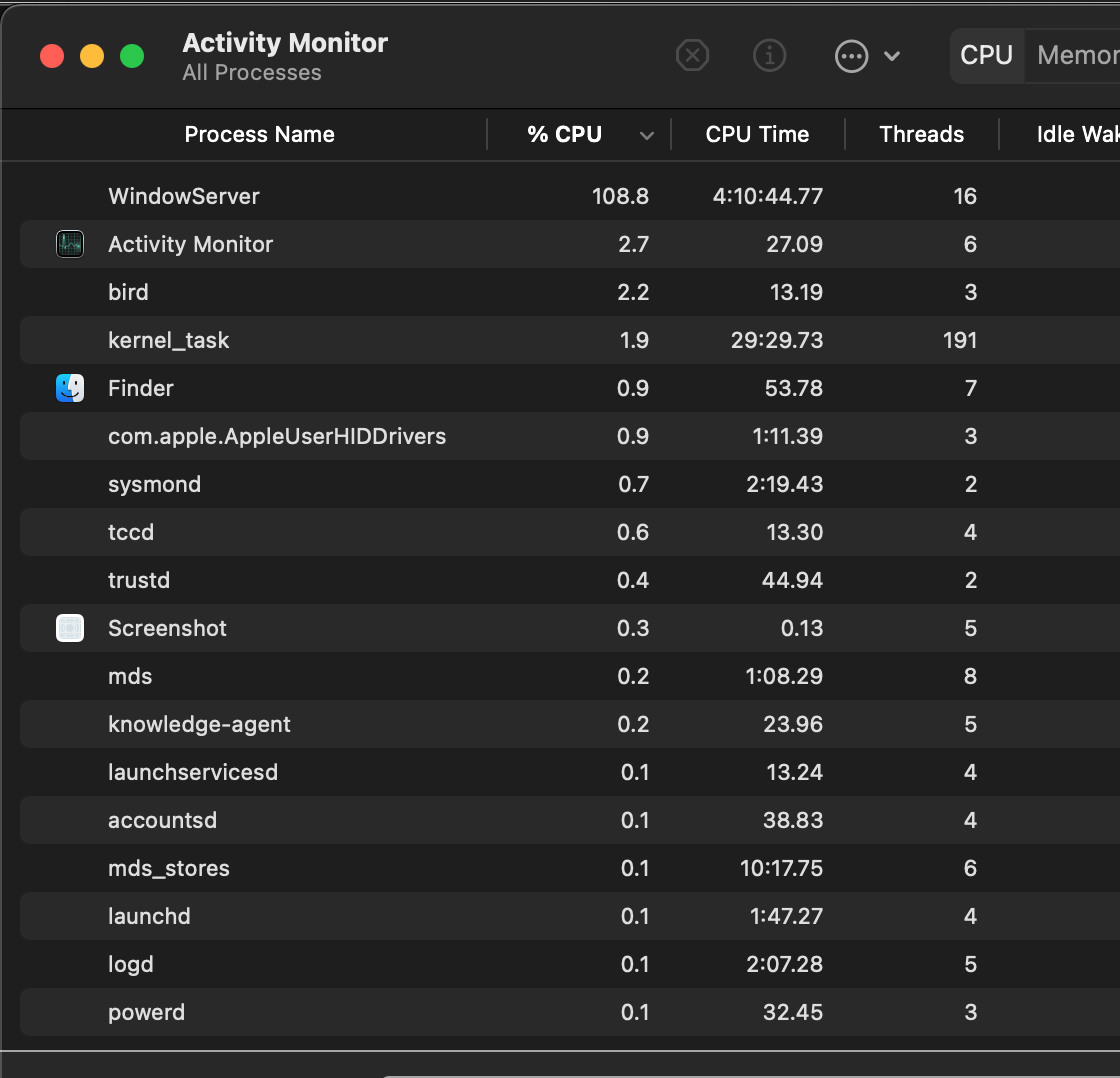Viewport: 1120px width, 1078px height.
Task: Click the CPU time 10:17.75
Action: point(781,868)
